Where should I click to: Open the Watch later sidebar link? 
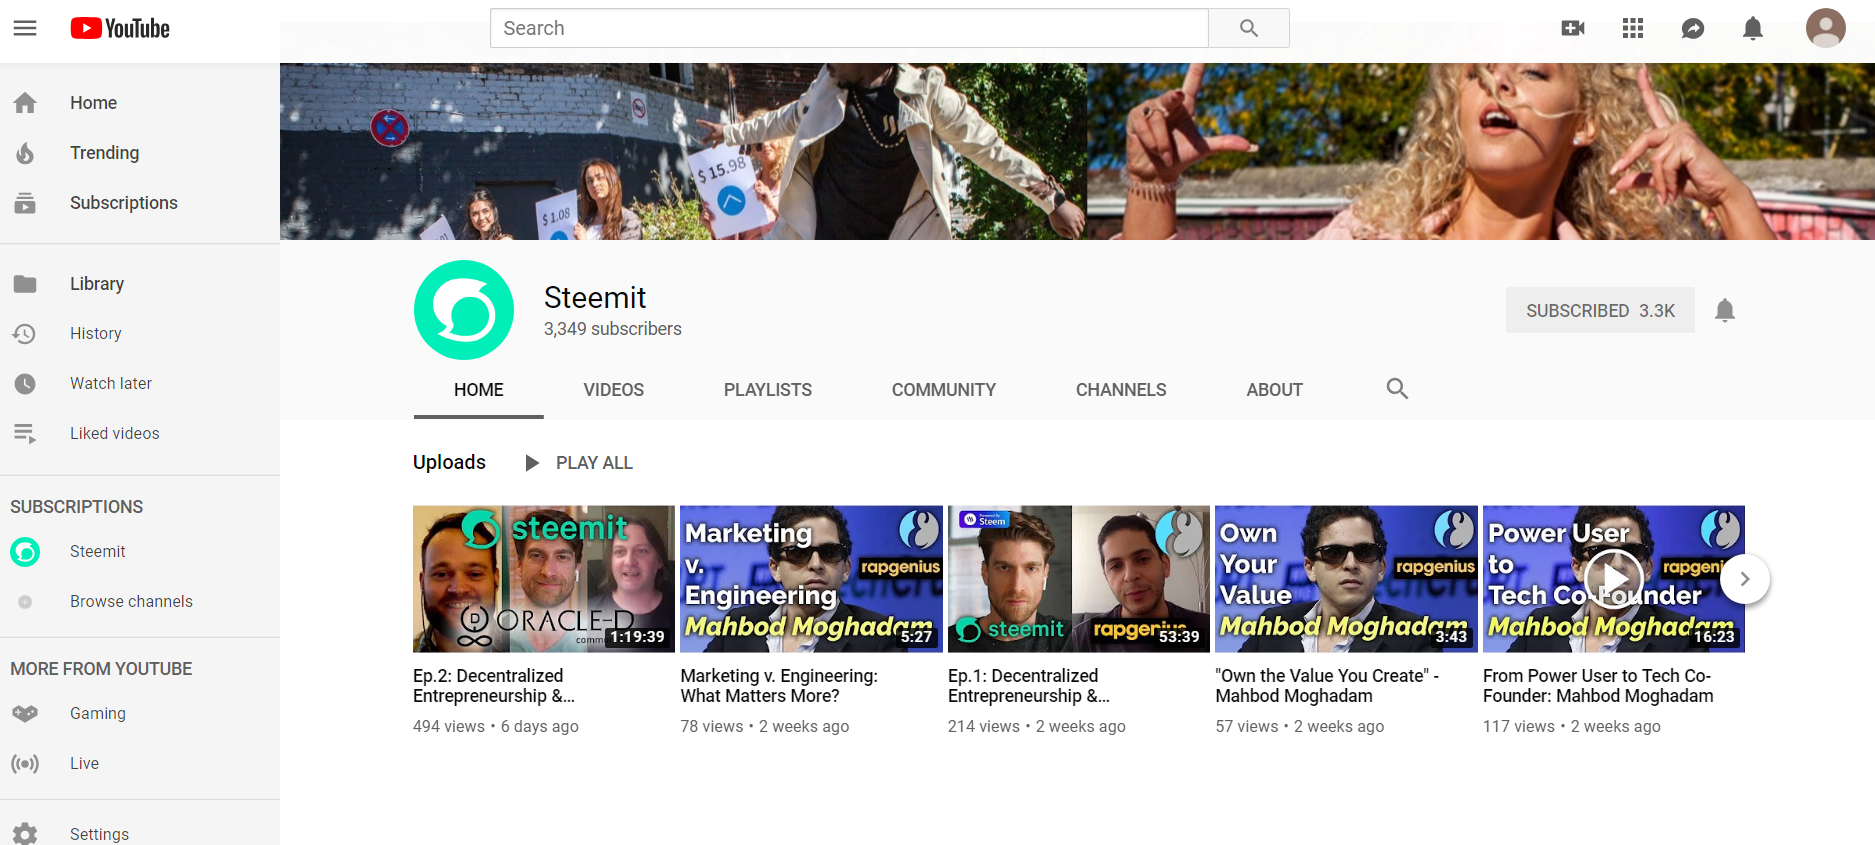(111, 383)
